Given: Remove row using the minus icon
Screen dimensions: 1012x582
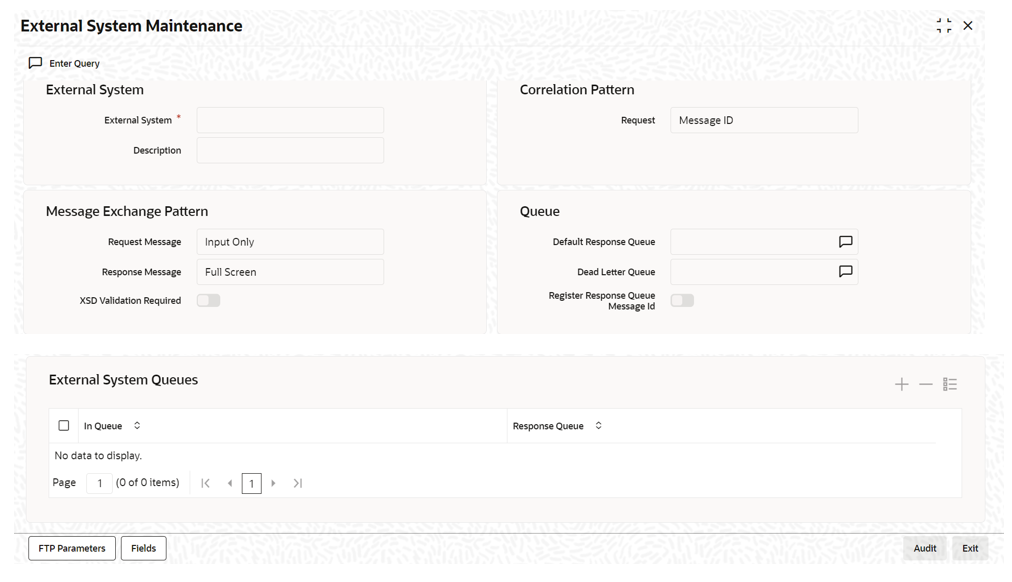Looking at the screenshot, I should [x=926, y=385].
